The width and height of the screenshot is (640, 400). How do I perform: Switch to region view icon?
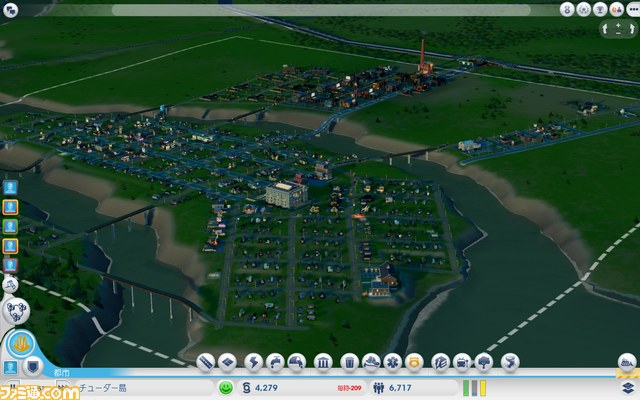16,311
